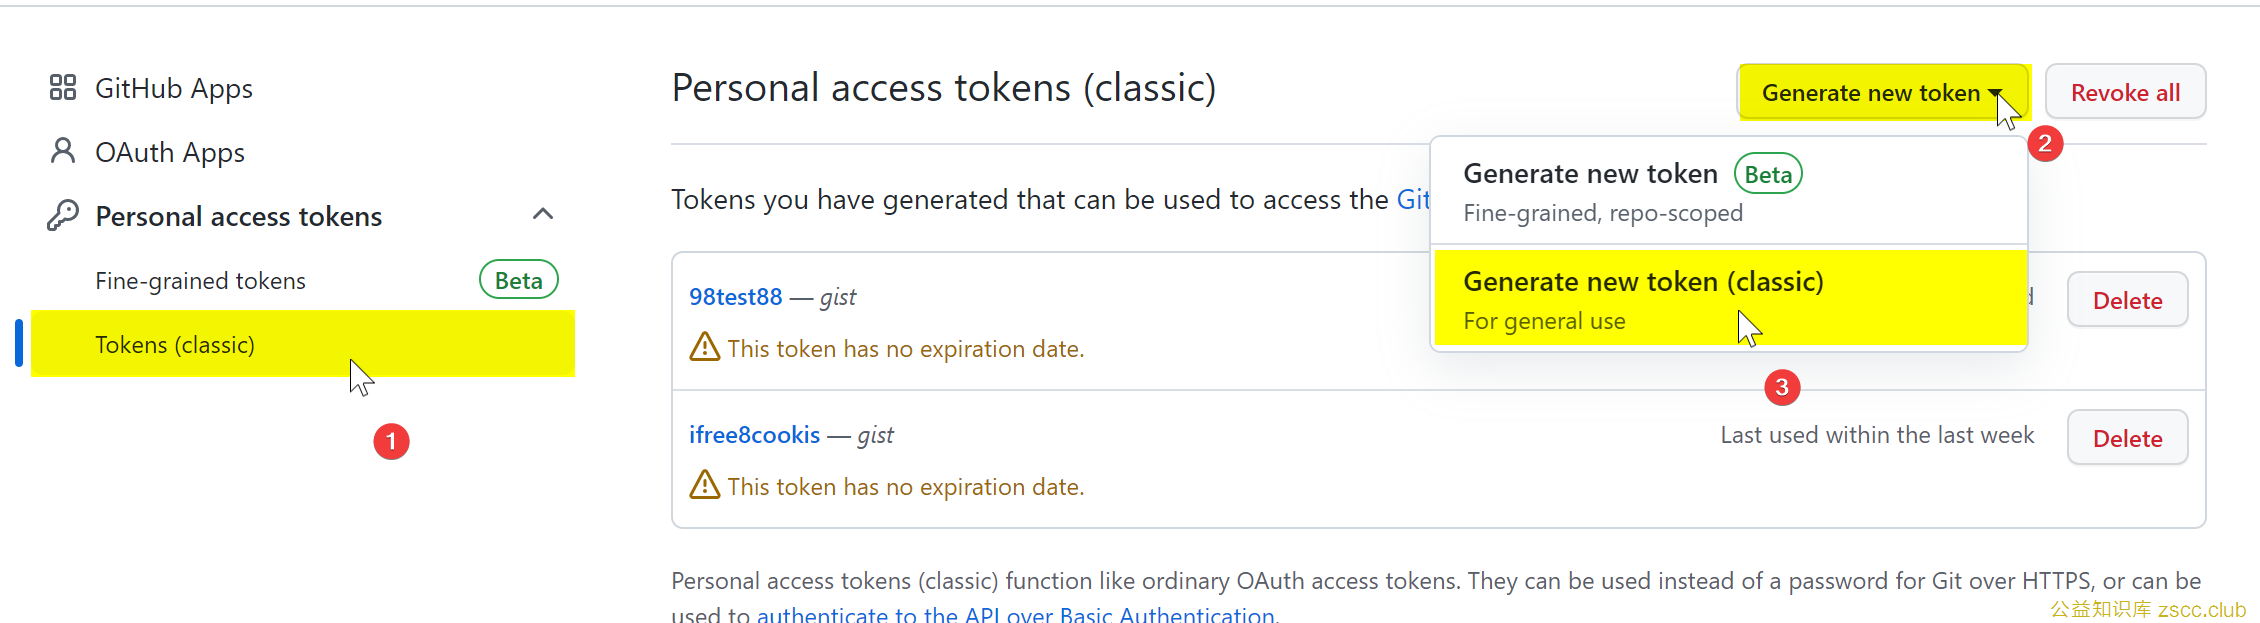
Task: Click the warning triangle under ifree8cookis token
Action: pyautogui.click(x=705, y=485)
